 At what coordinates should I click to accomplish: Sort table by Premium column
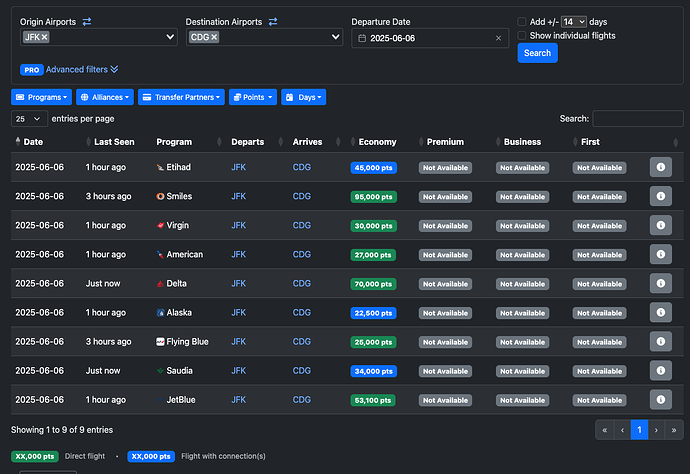pyautogui.click(x=445, y=142)
